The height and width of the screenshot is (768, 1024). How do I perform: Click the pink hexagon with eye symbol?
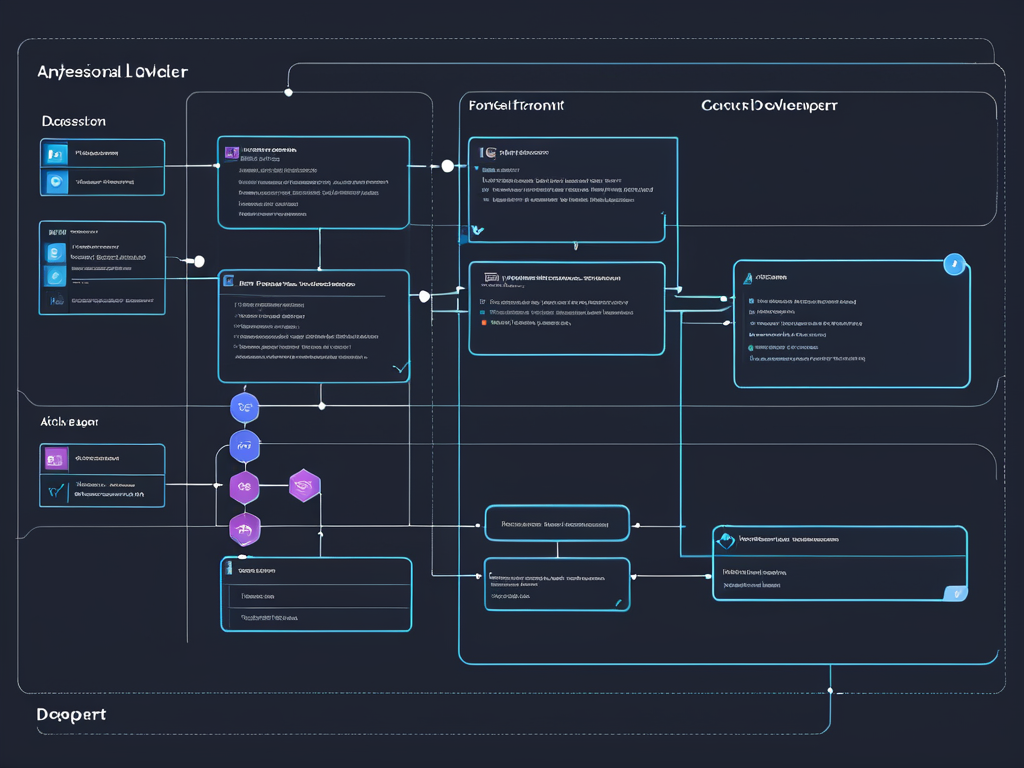coord(304,485)
